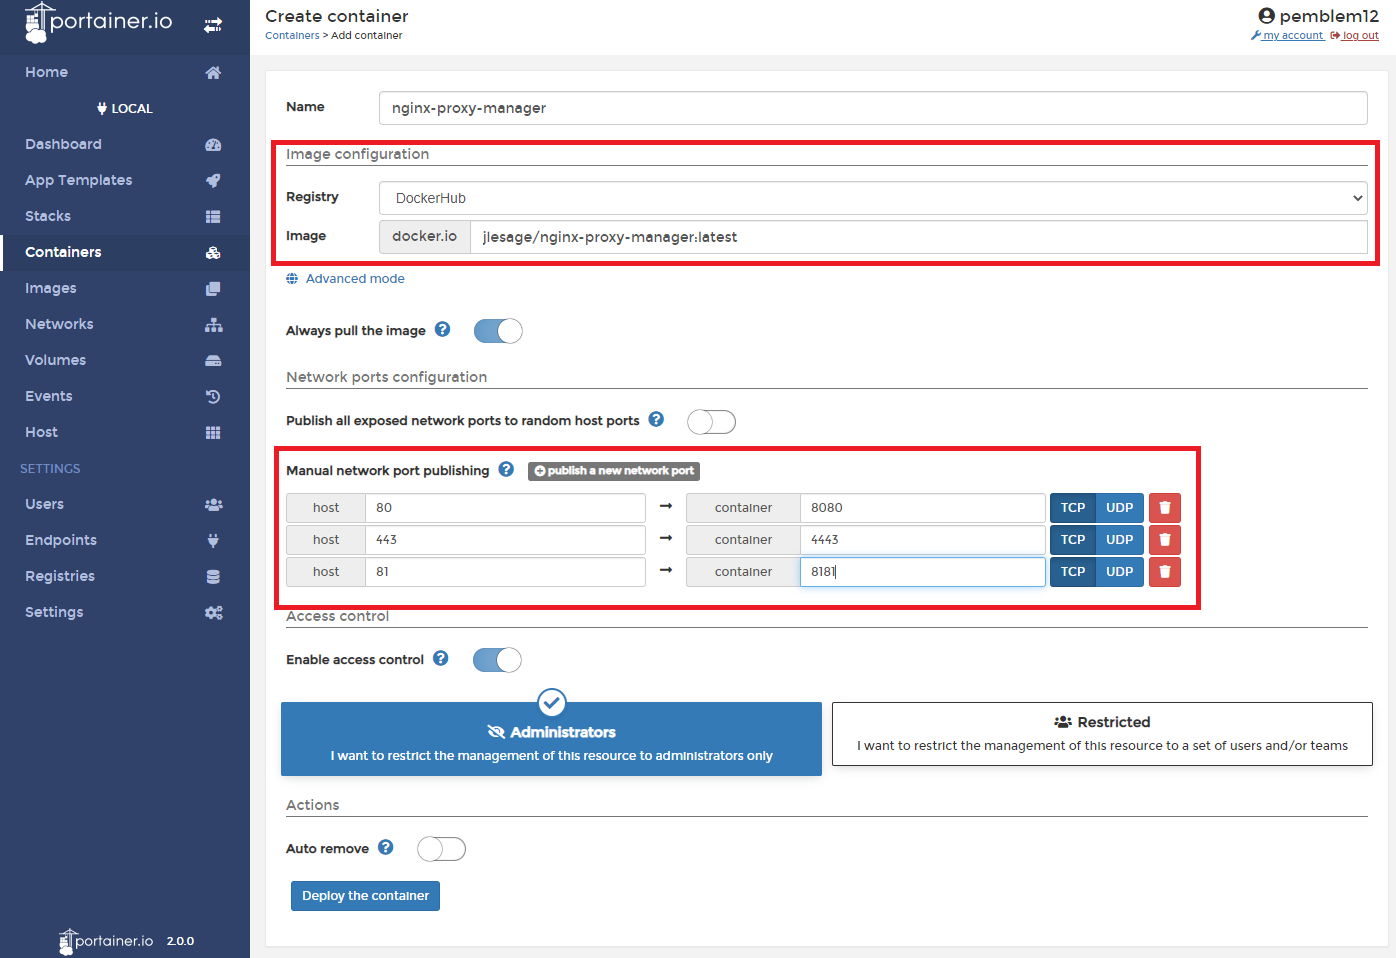The height and width of the screenshot is (958, 1396).
Task: Select UDP for the port 443 mapping
Action: pyautogui.click(x=1119, y=540)
